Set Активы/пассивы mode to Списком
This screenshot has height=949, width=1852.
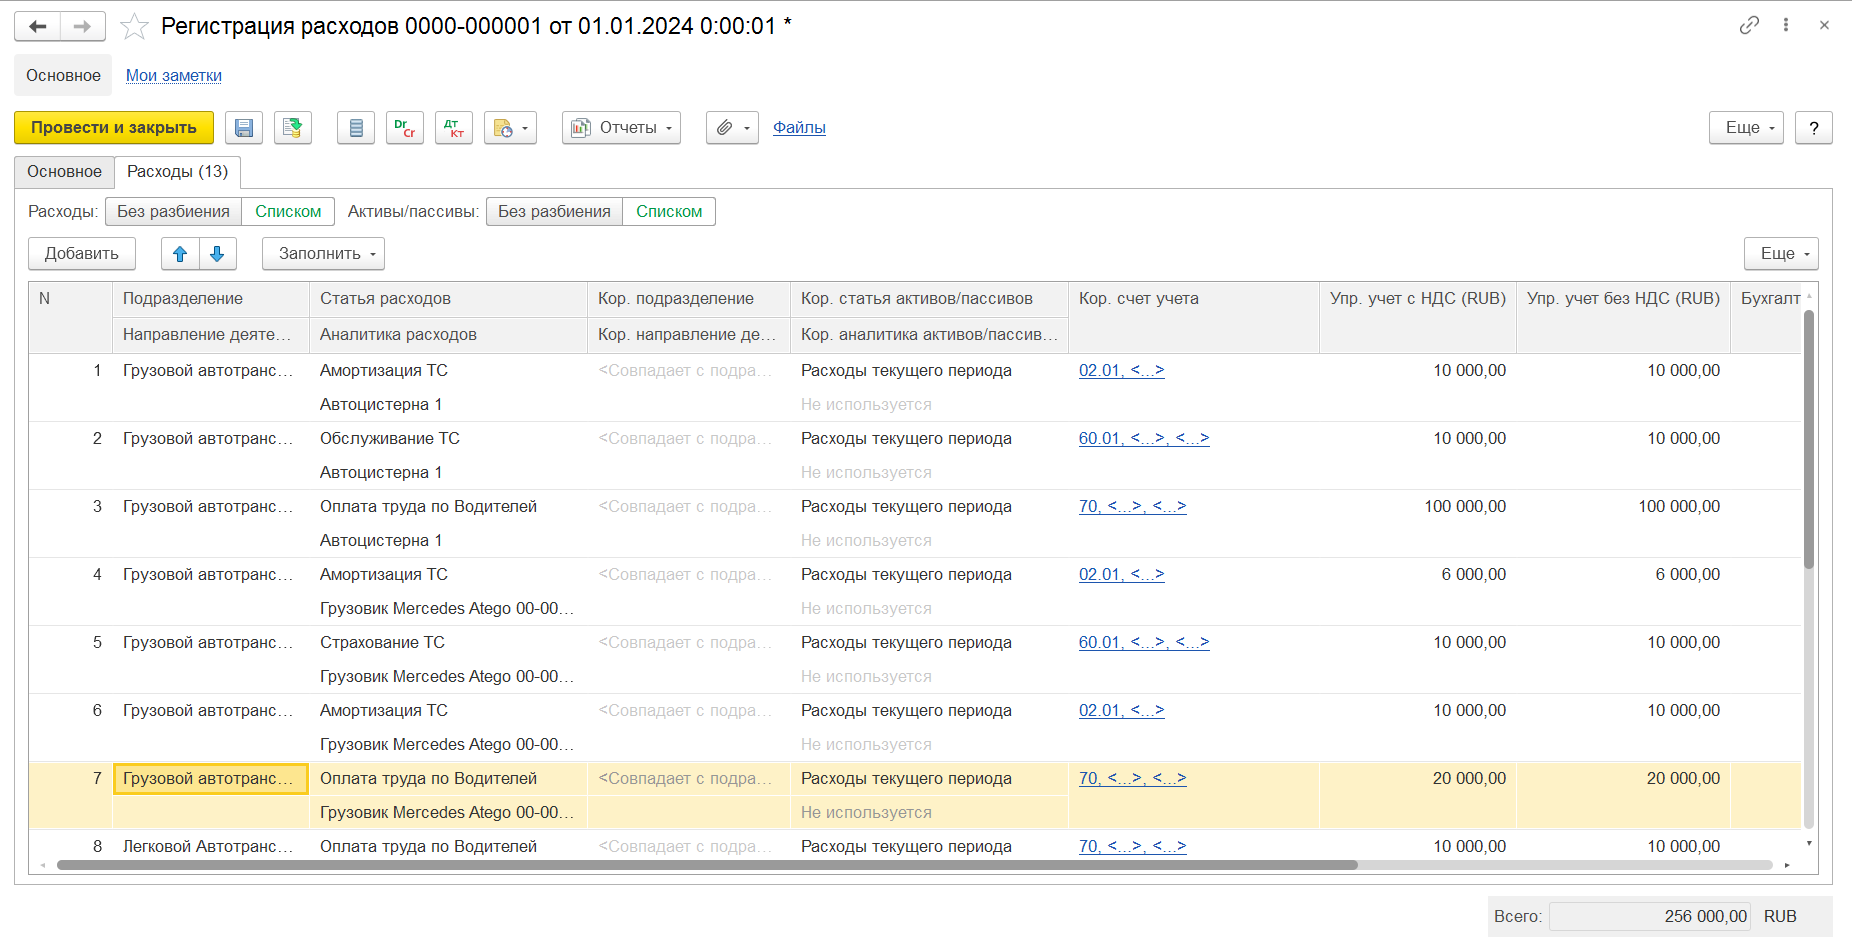tap(669, 212)
